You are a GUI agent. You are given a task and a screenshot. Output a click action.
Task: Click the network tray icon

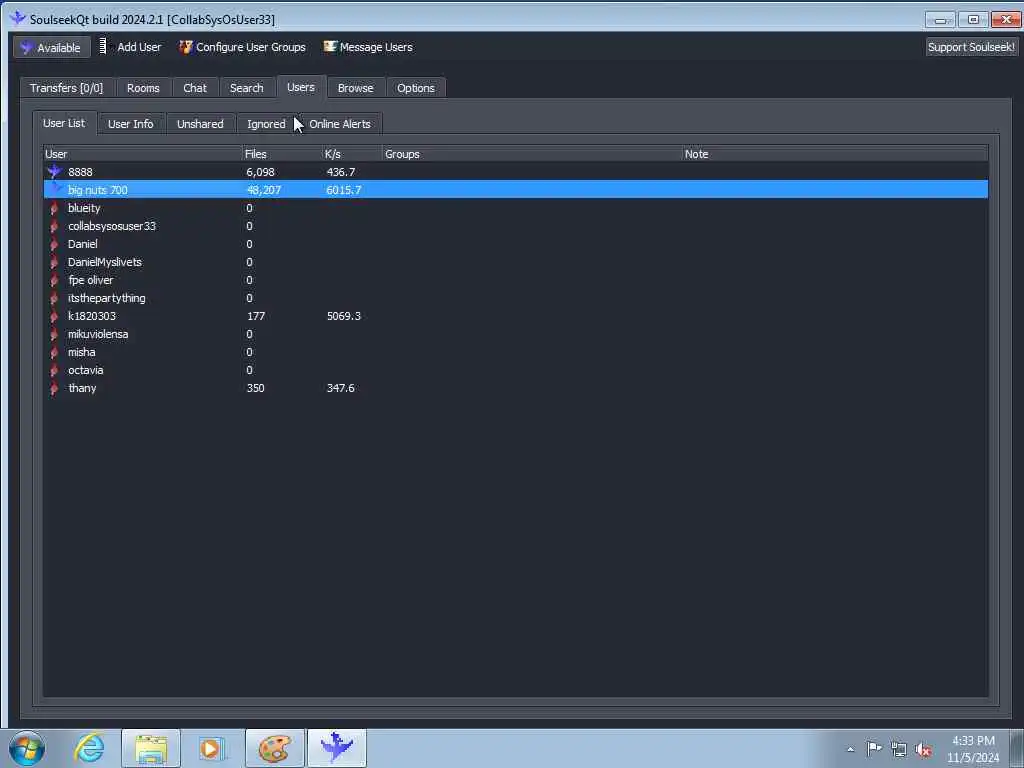pyautogui.click(x=899, y=749)
